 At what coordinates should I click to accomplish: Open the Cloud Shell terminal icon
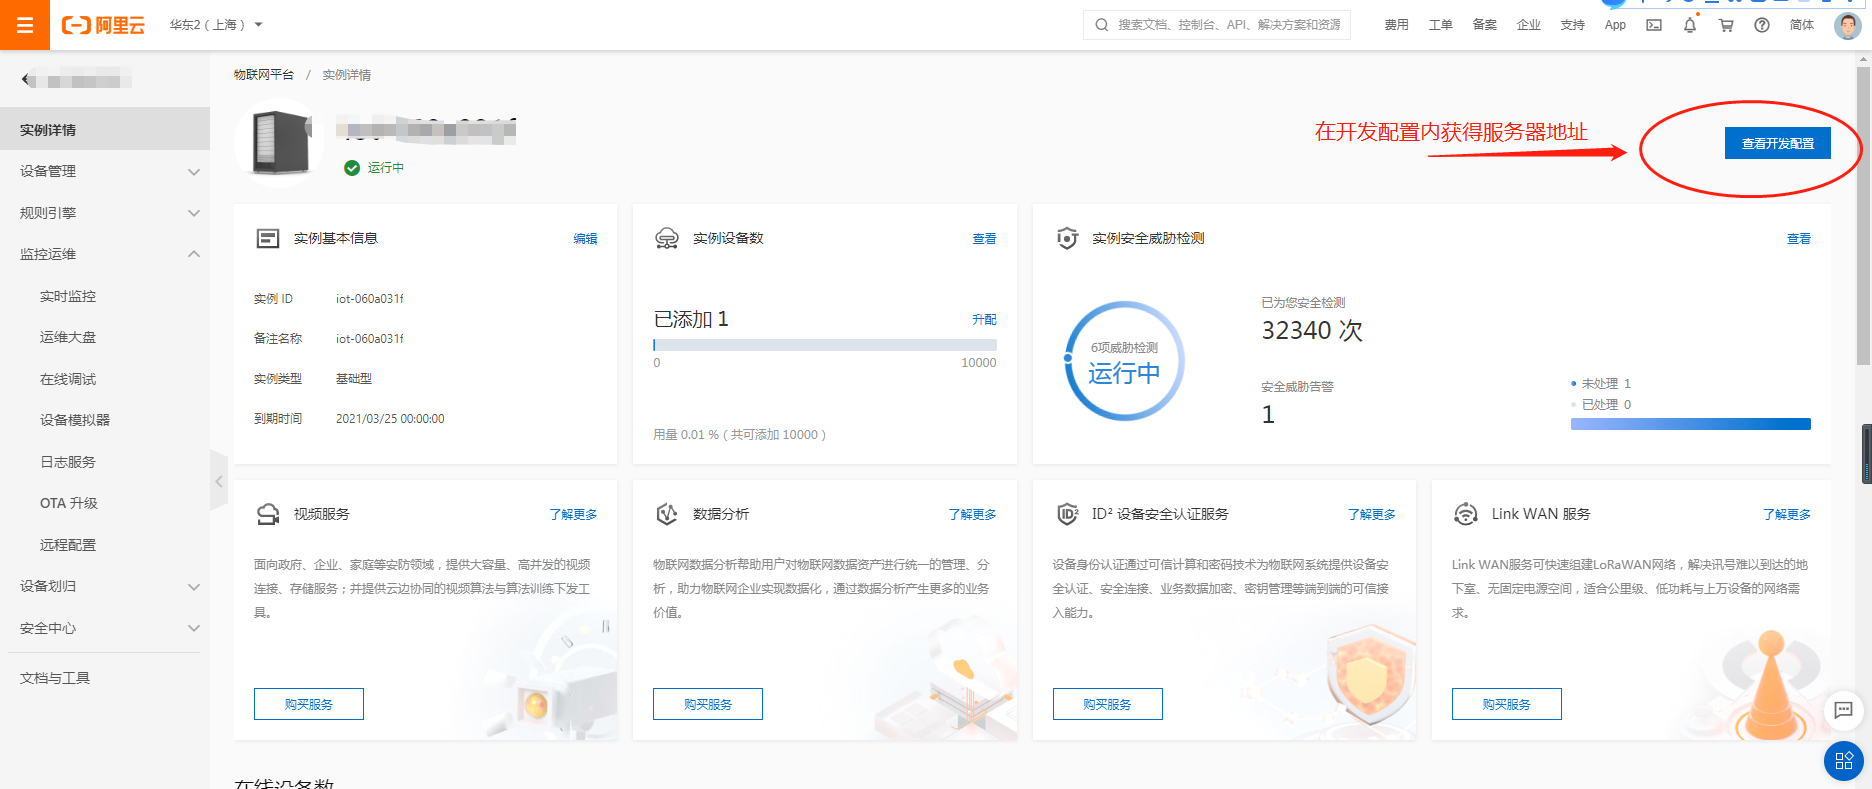1654,25
